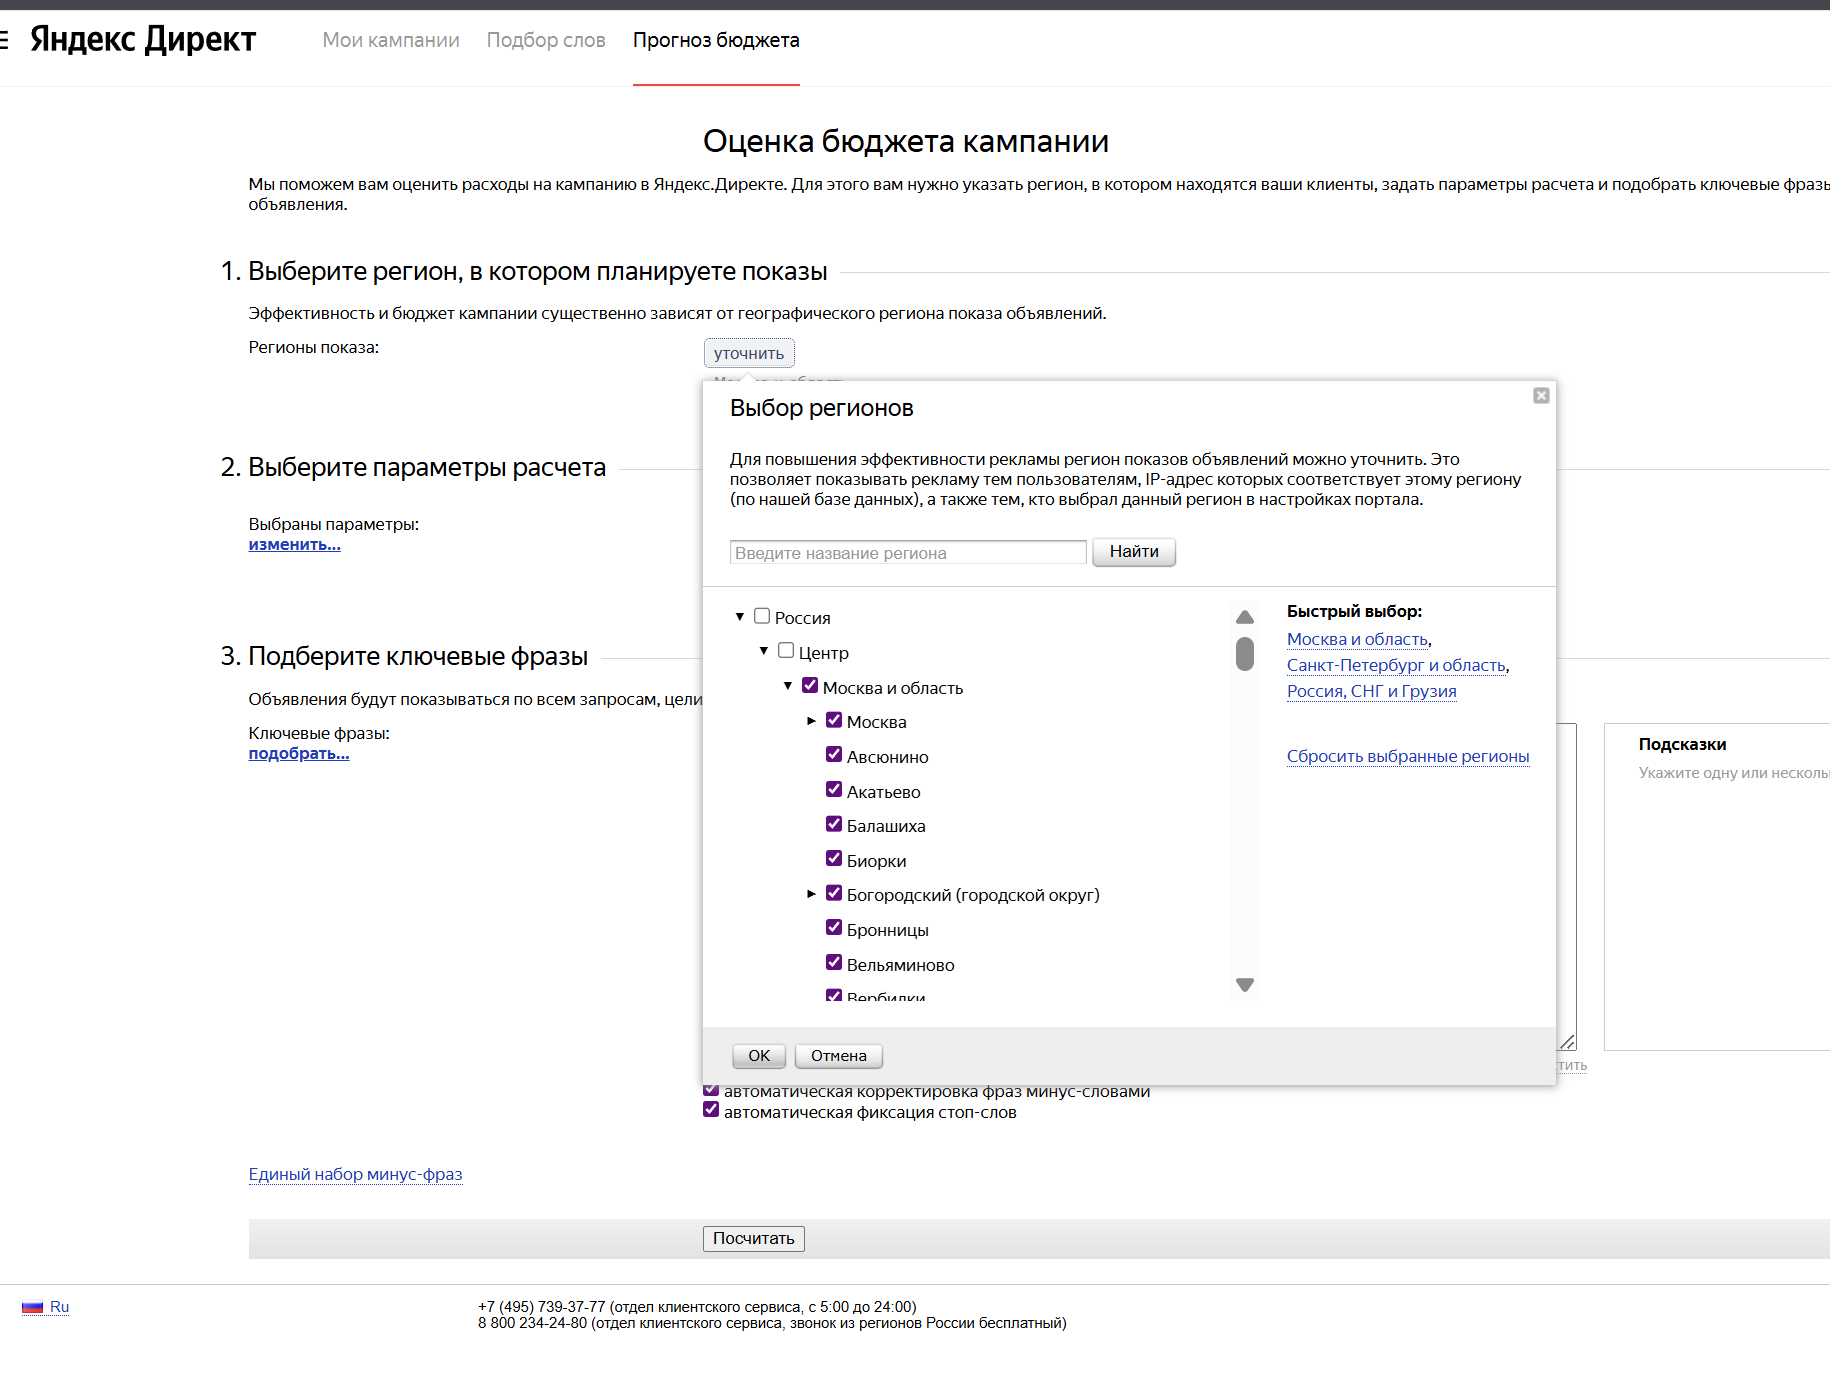
Task: Click the scroll up arrow in region list
Action: coord(1244,617)
